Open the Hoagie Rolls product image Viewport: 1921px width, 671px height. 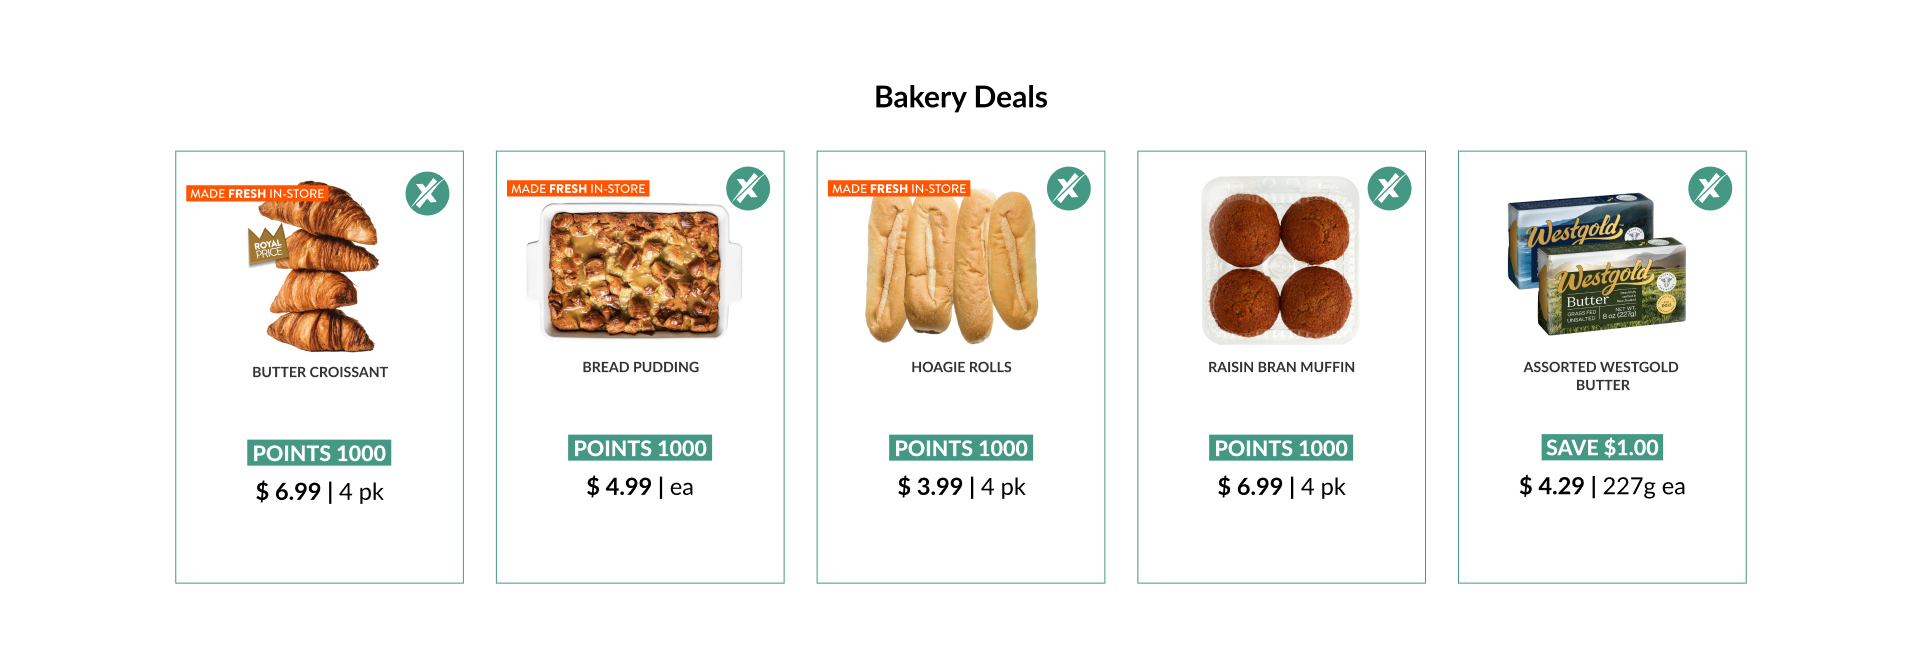coord(952,267)
